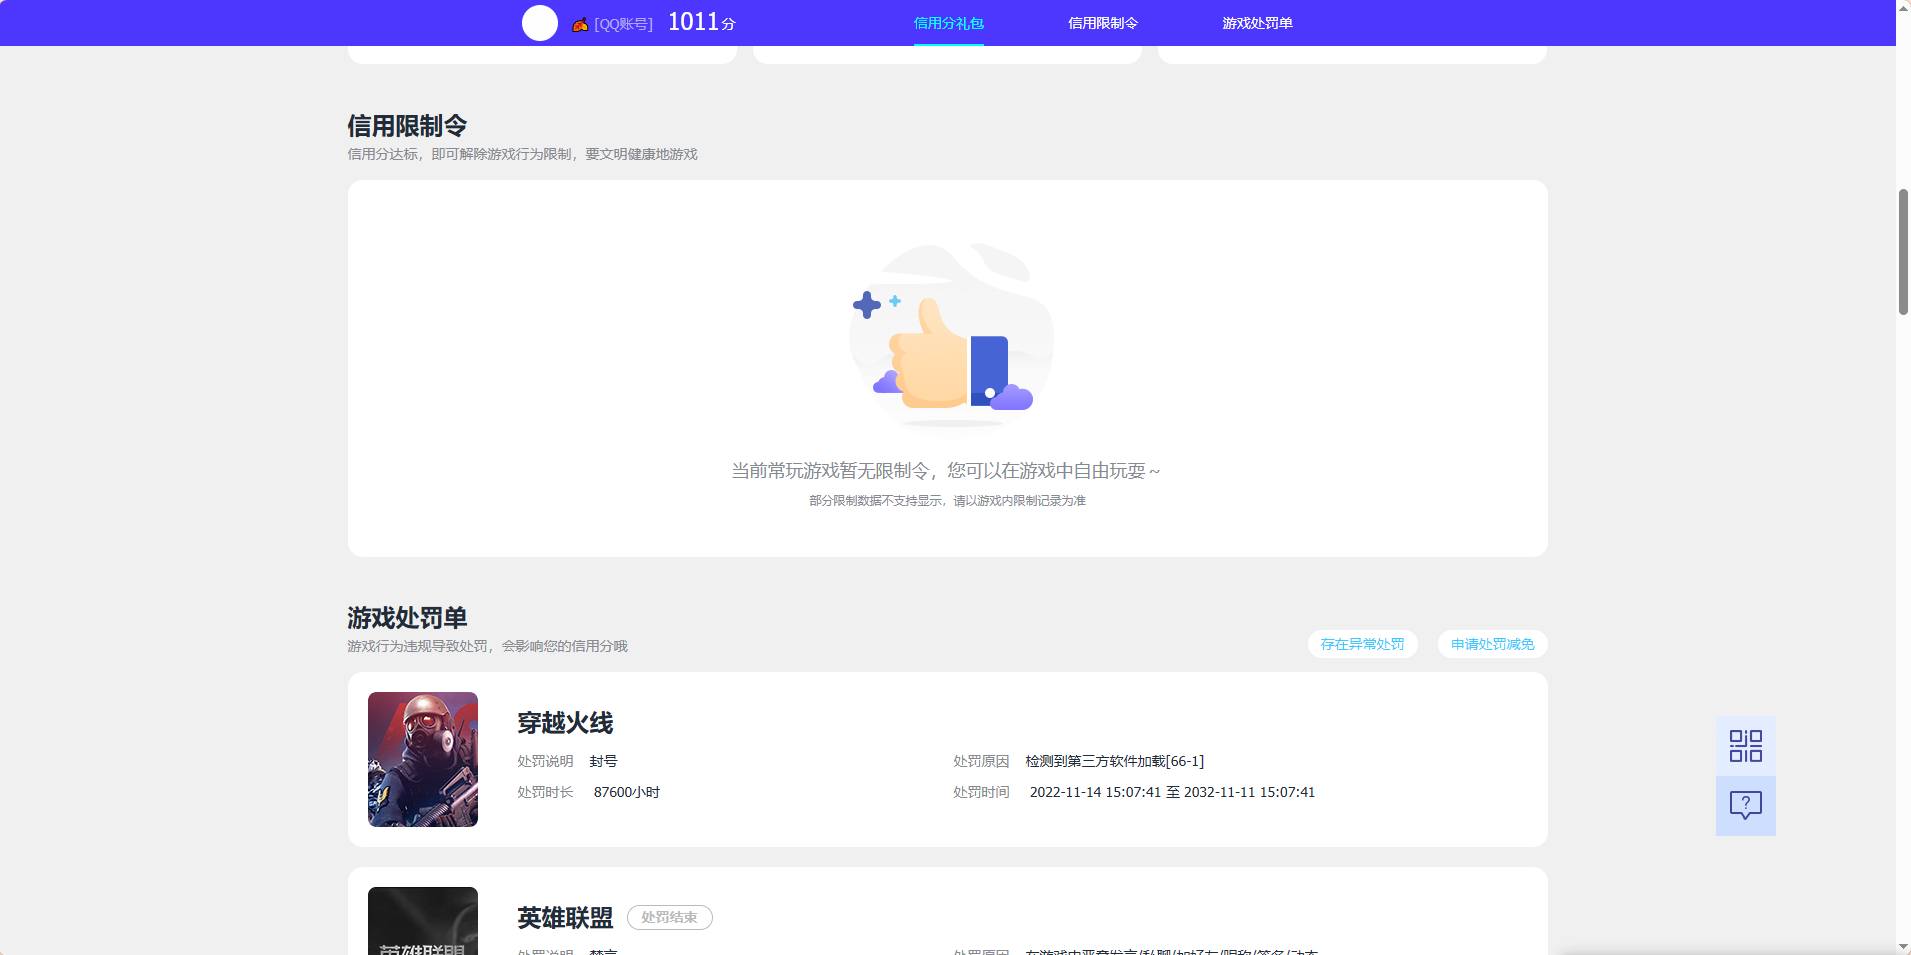Switch to the 信用分礼包 tab

pyautogui.click(x=948, y=23)
